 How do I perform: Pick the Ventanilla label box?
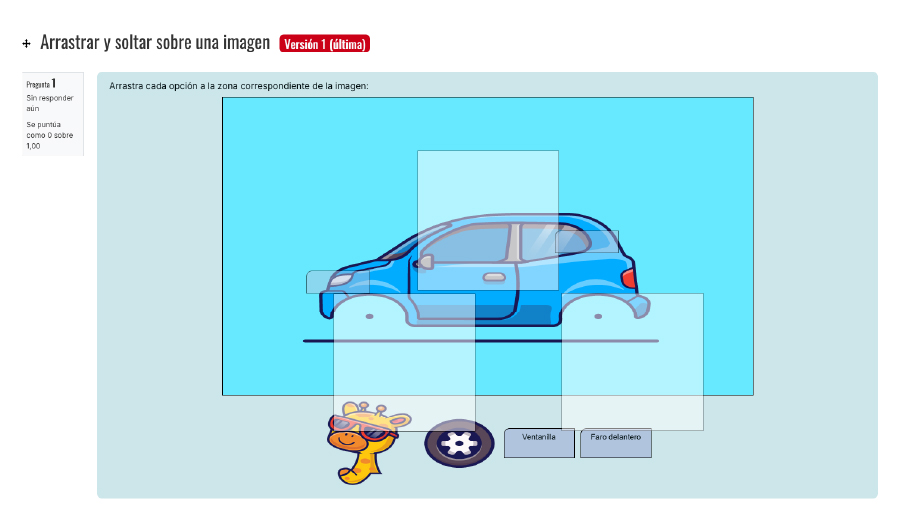click(539, 443)
